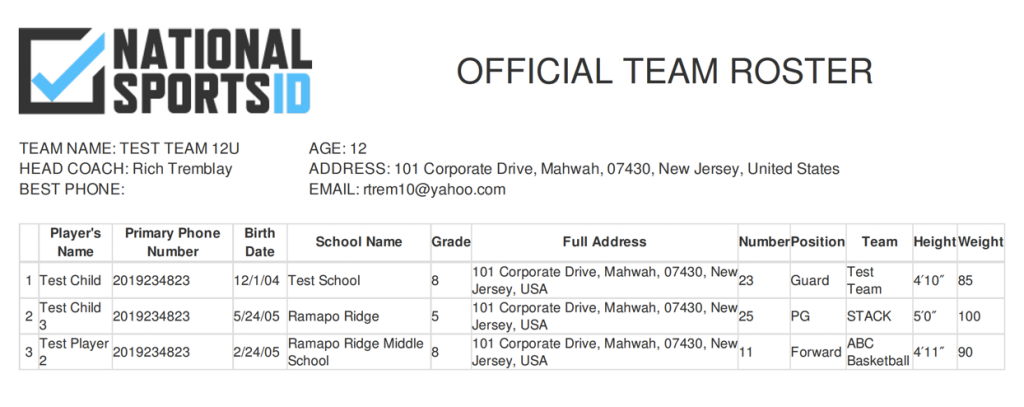Select the 5/24/05 birth date cell

[257, 317]
